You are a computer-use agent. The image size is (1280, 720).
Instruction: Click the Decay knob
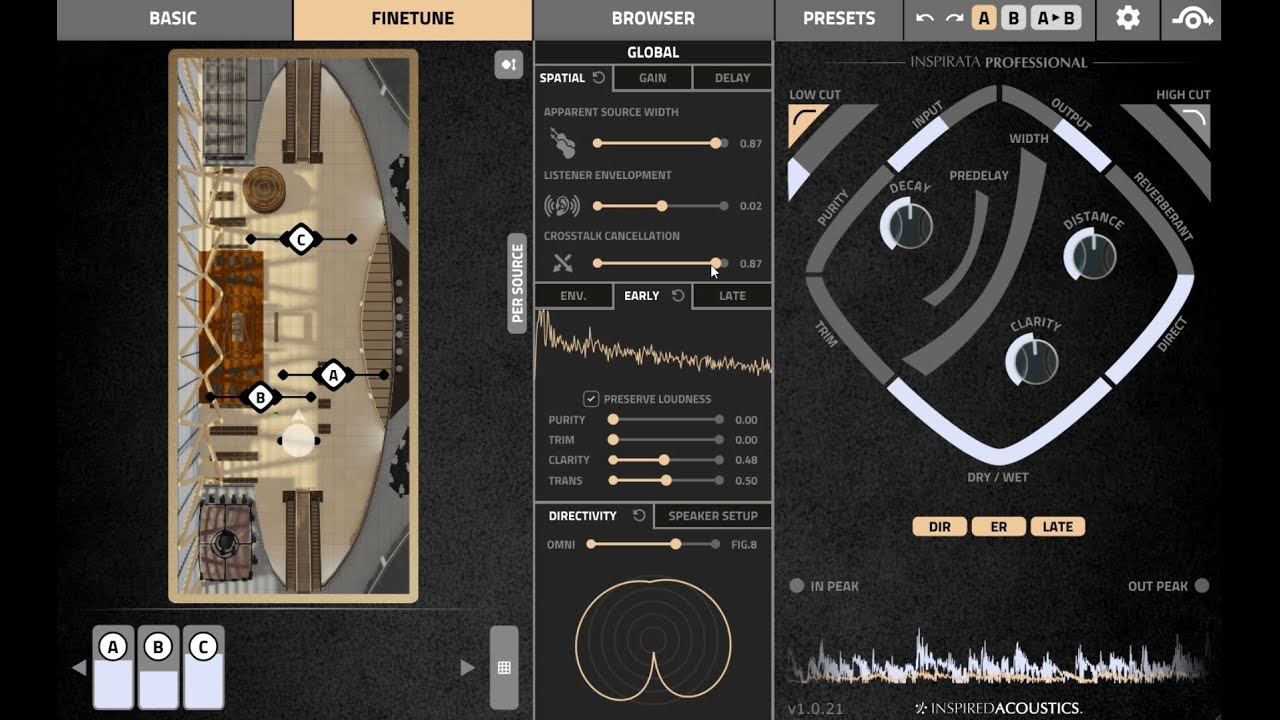point(907,225)
